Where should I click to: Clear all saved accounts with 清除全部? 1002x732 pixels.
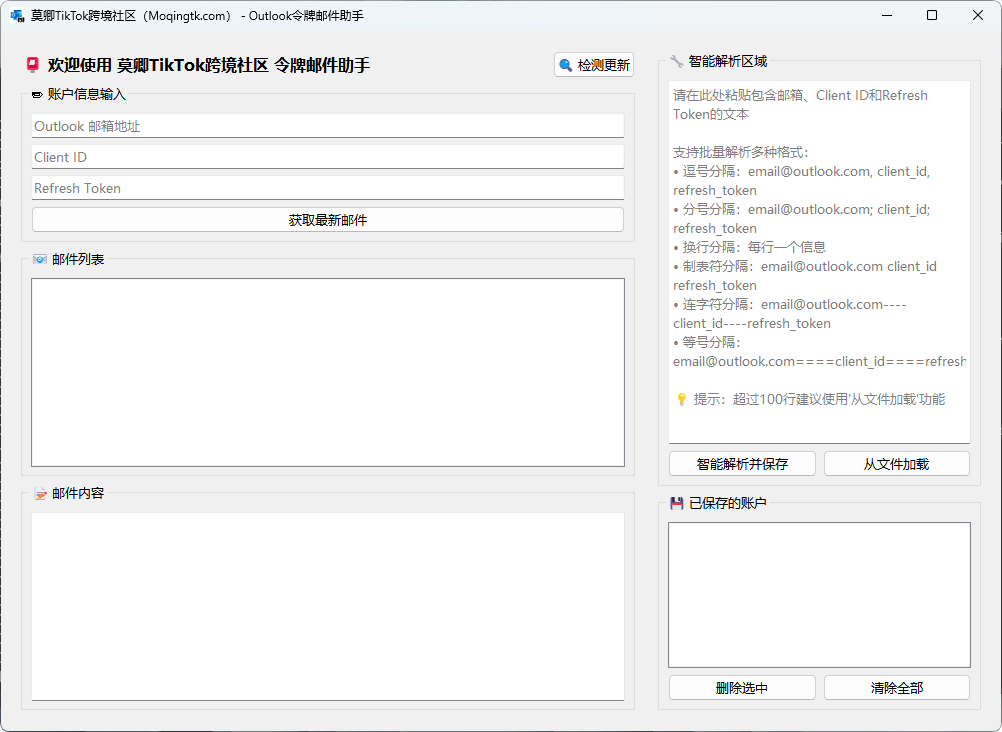coord(896,688)
